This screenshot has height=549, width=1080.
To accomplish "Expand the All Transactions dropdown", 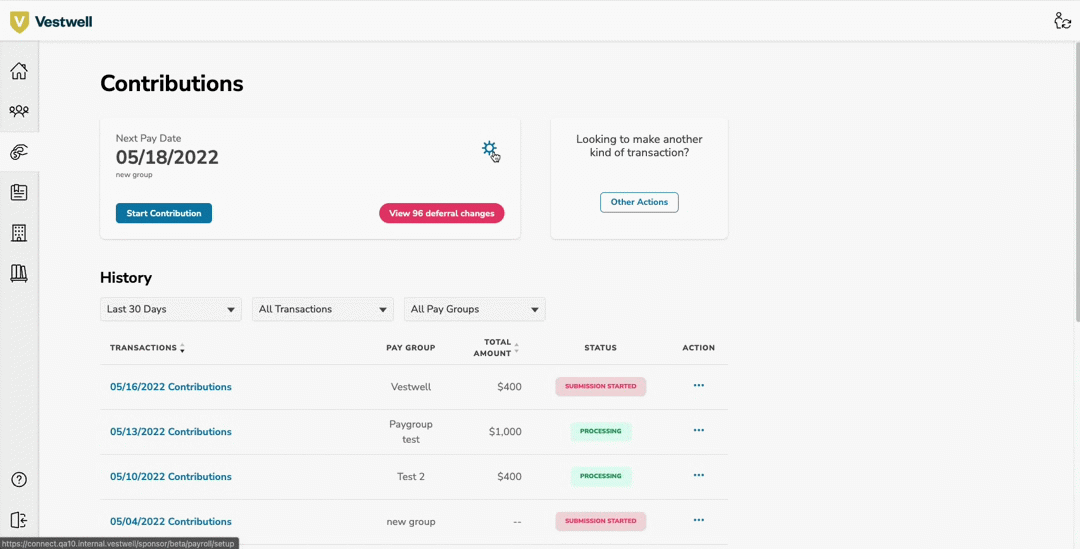I will 322,309.
